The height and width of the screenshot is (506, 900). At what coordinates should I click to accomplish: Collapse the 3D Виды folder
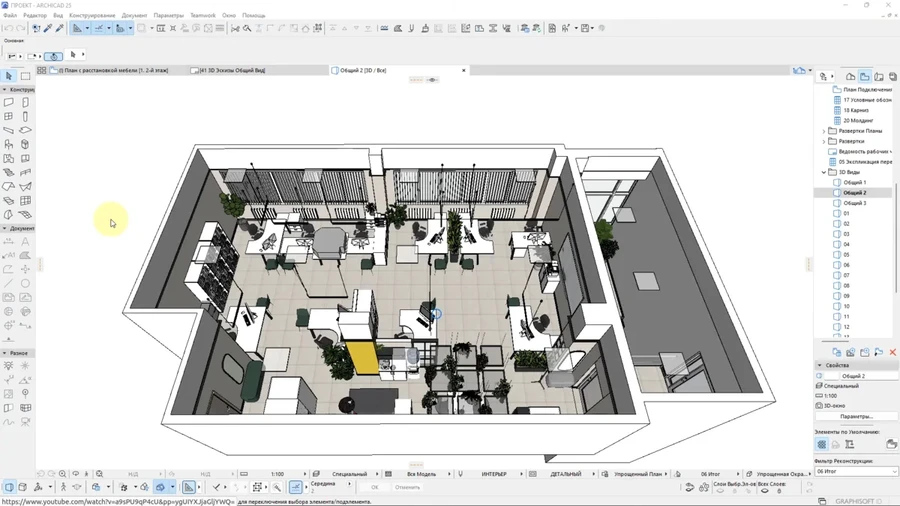tap(824, 172)
